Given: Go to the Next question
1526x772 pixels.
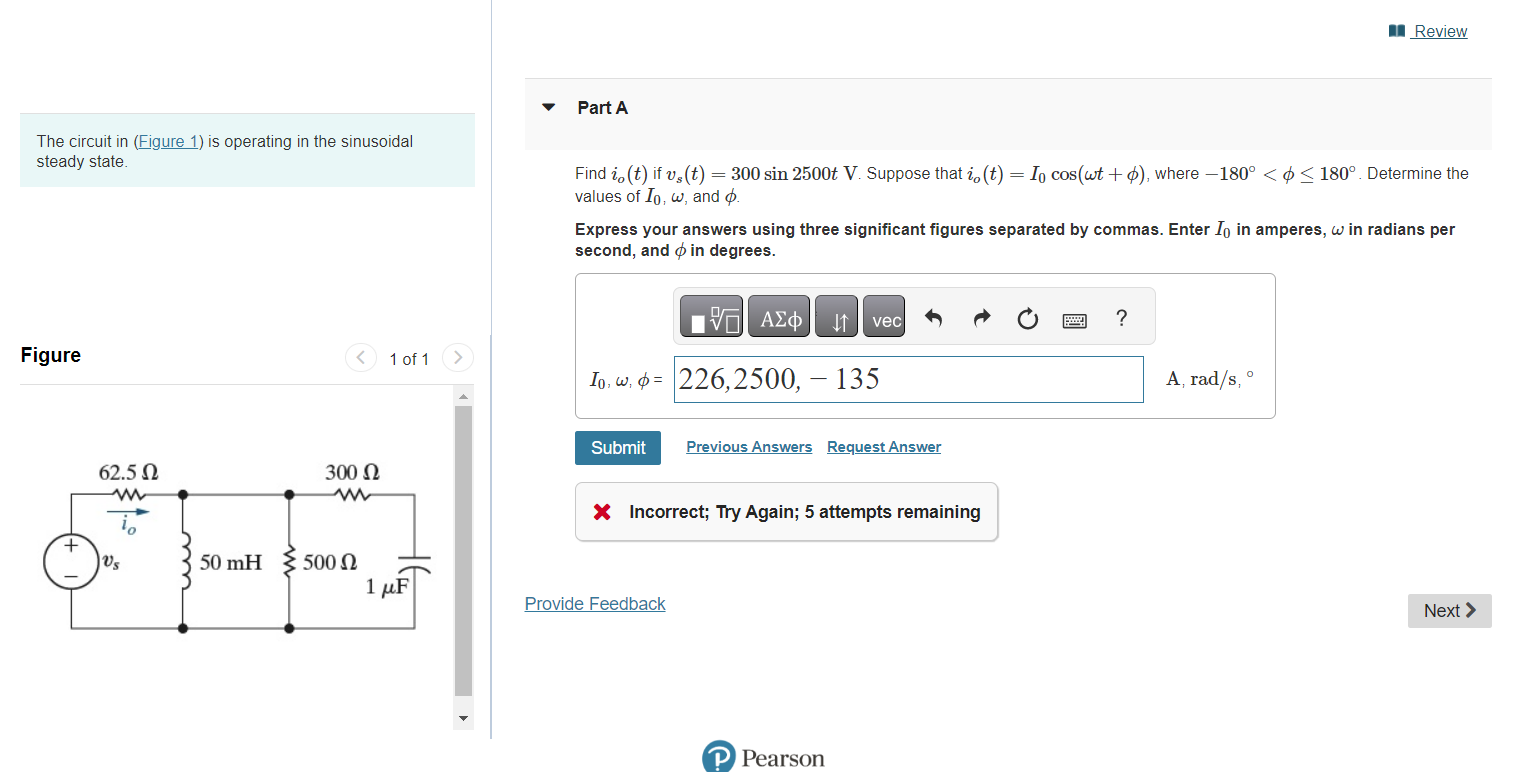Looking at the screenshot, I should pos(1449,611).
